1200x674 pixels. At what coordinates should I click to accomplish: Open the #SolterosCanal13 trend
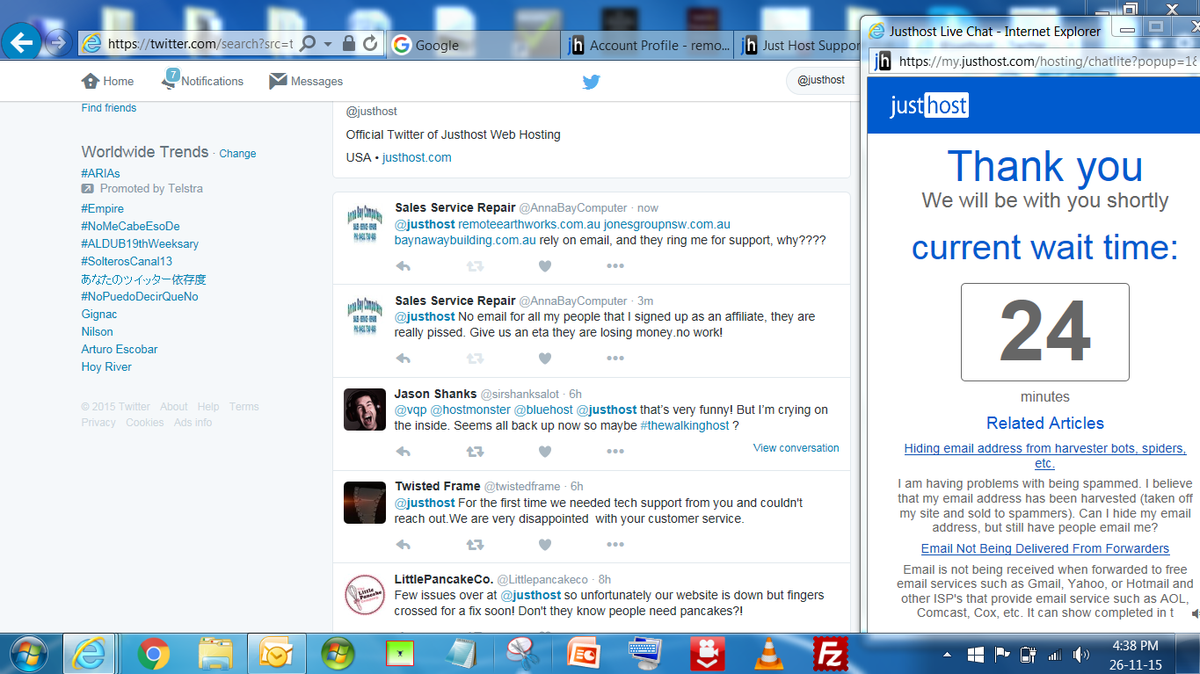[127, 261]
